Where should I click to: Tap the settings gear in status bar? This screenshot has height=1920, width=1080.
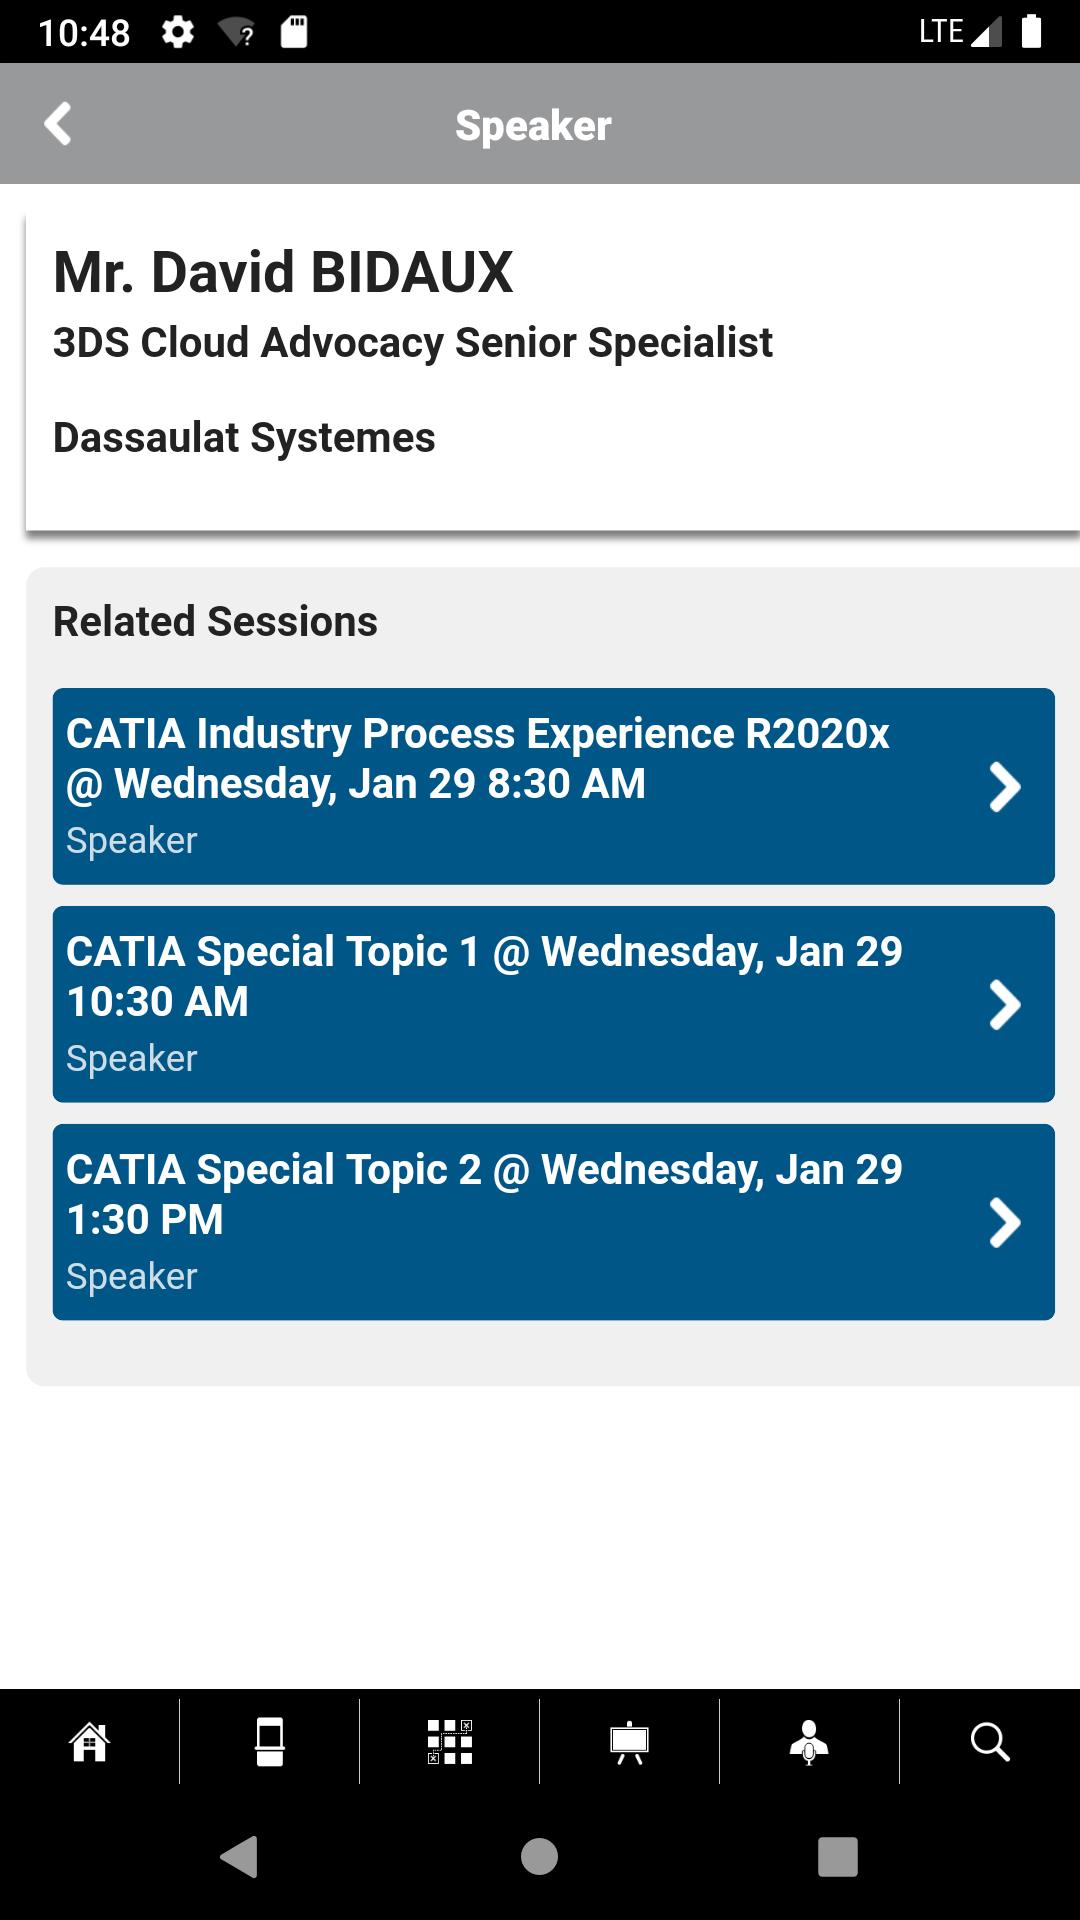click(178, 32)
